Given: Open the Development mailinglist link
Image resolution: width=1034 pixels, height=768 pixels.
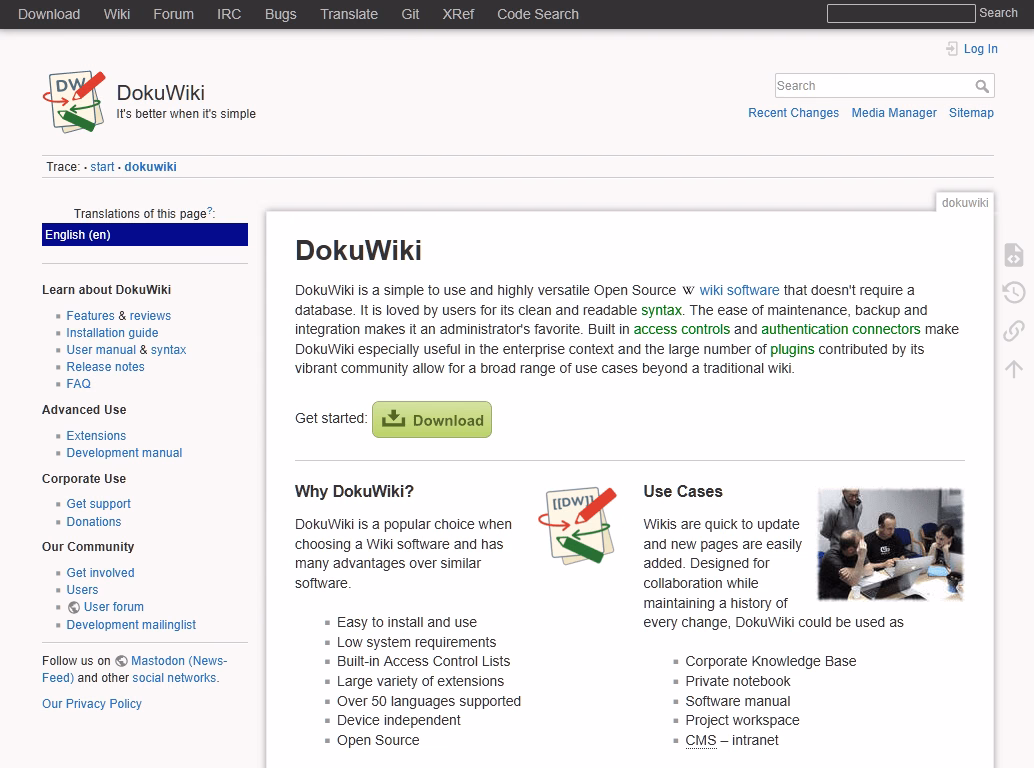Looking at the screenshot, I should pyautogui.click(x=131, y=625).
